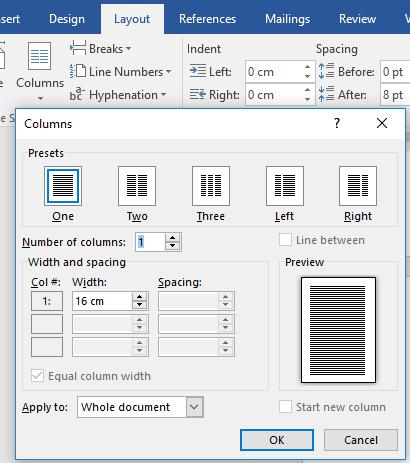Toggle the Line between checkbox
The height and width of the screenshot is (463, 410).
click(285, 240)
